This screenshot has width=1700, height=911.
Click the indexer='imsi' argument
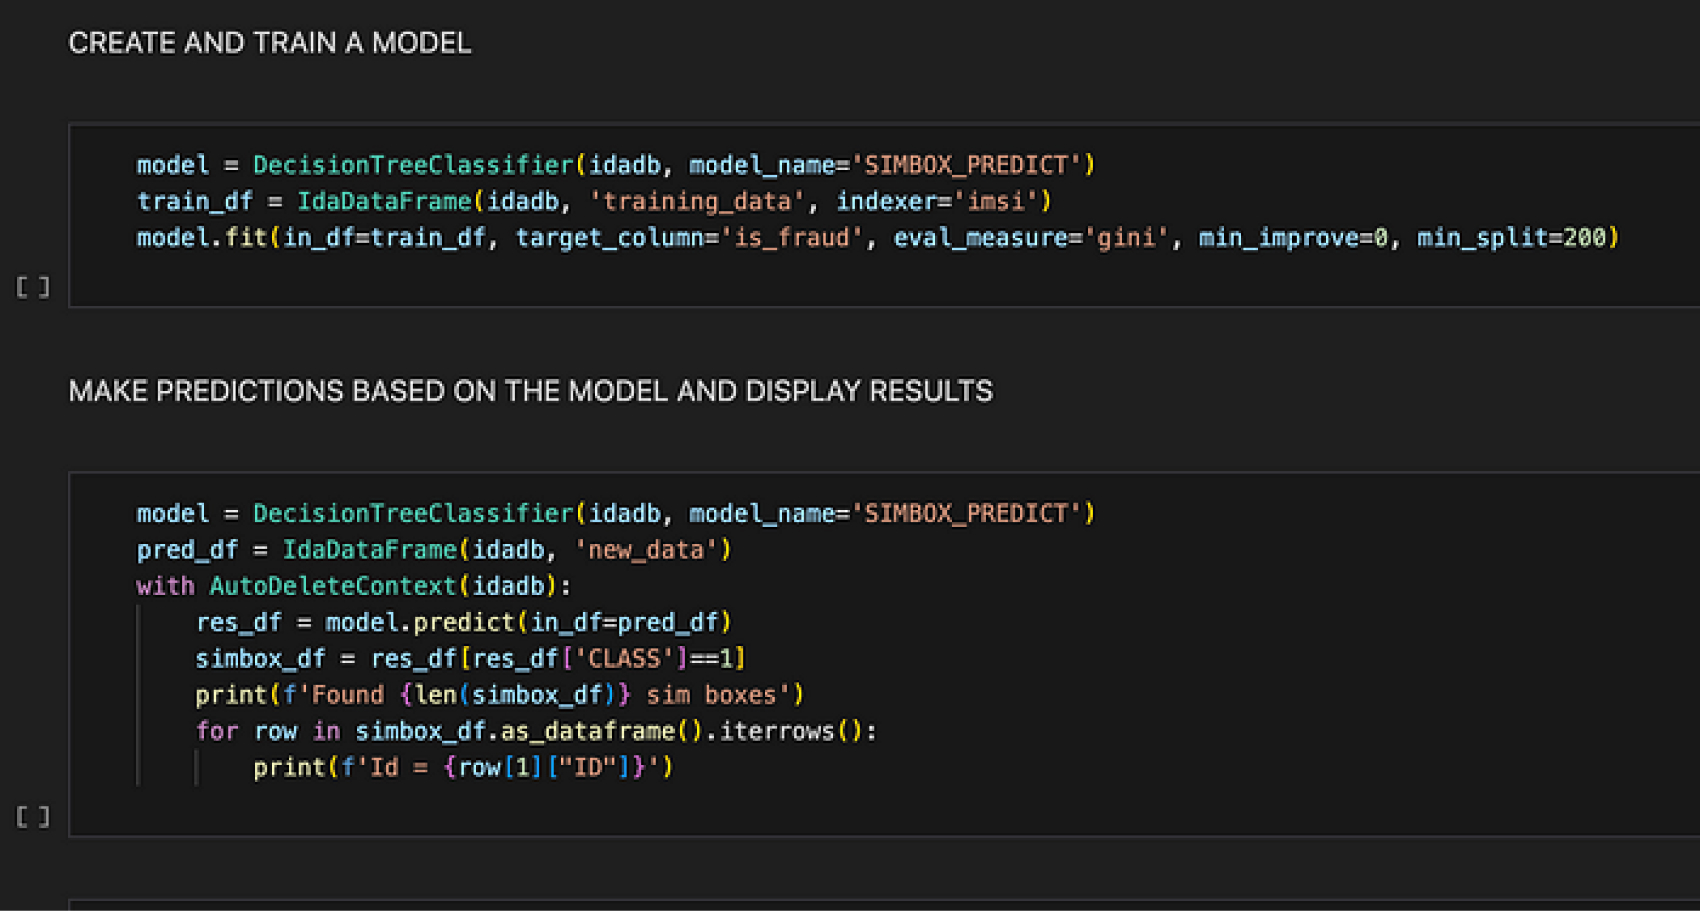[x=942, y=202]
